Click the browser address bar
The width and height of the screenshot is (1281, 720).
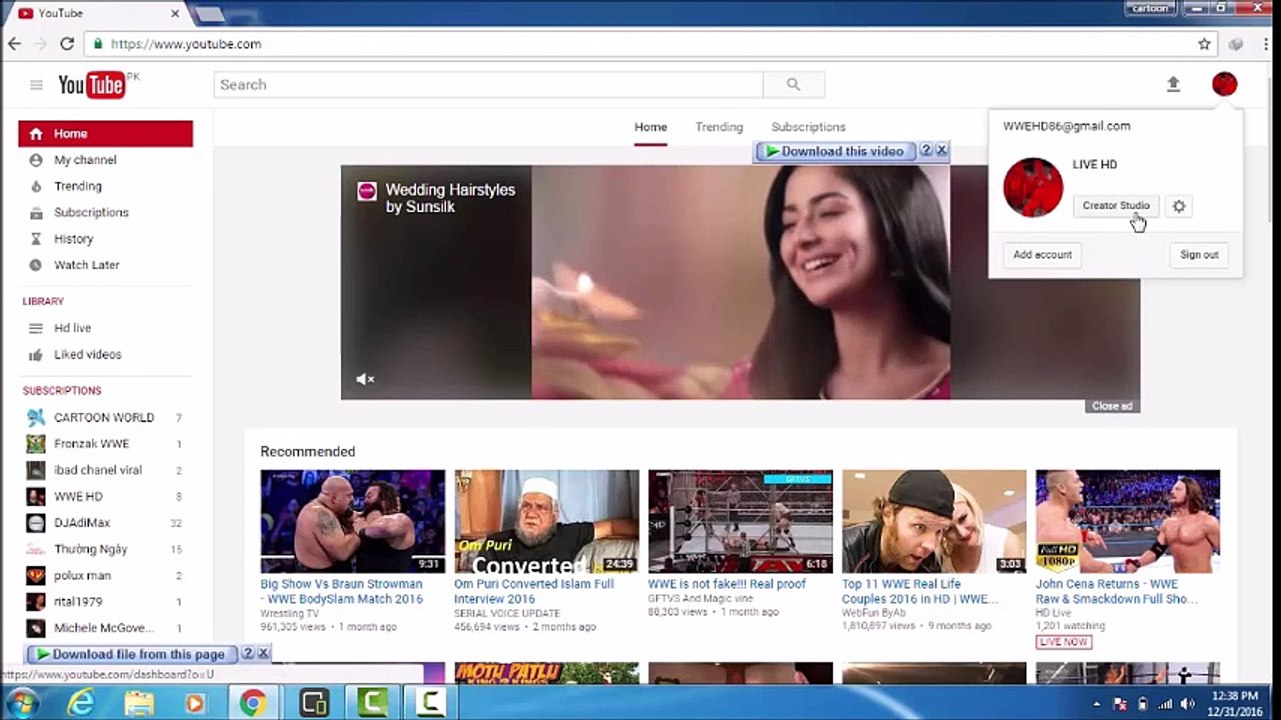(640, 44)
